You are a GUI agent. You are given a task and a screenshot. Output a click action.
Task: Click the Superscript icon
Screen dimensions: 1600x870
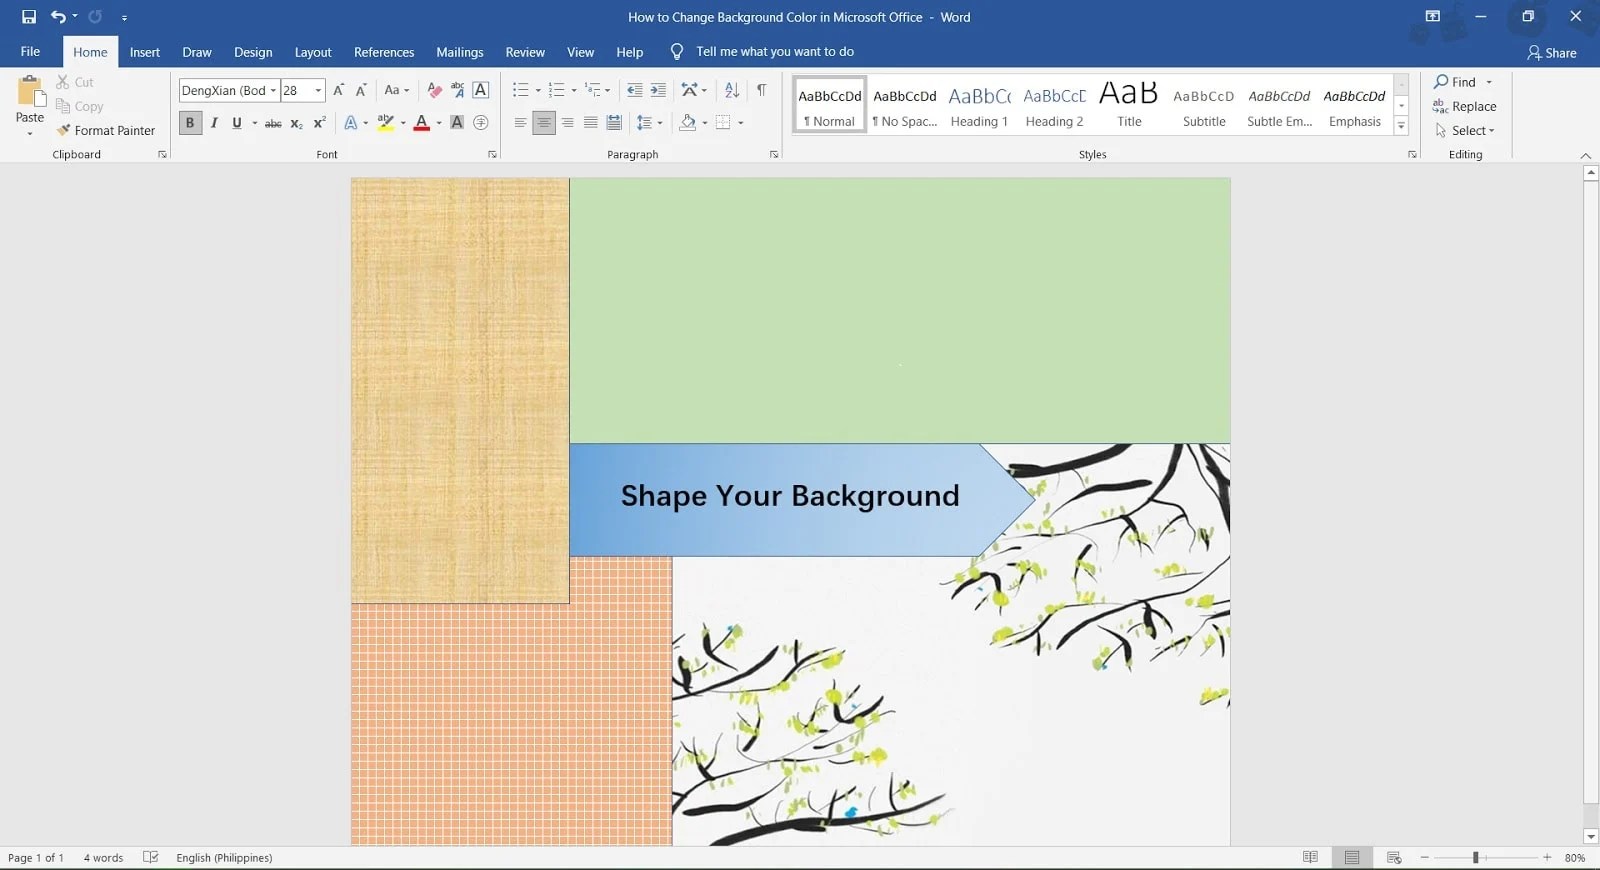point(320,123)
